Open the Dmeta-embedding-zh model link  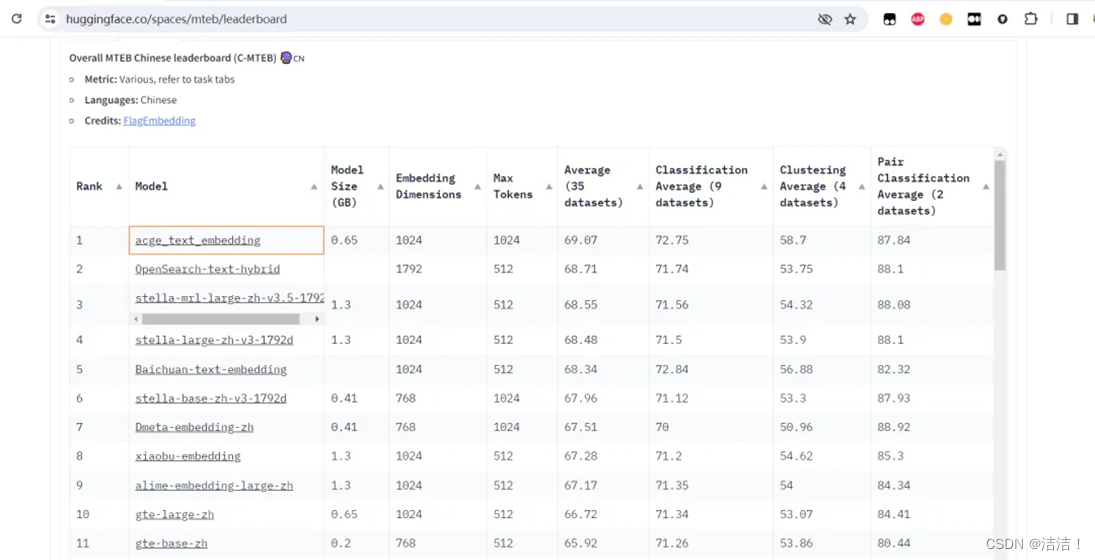coord(194,427)
